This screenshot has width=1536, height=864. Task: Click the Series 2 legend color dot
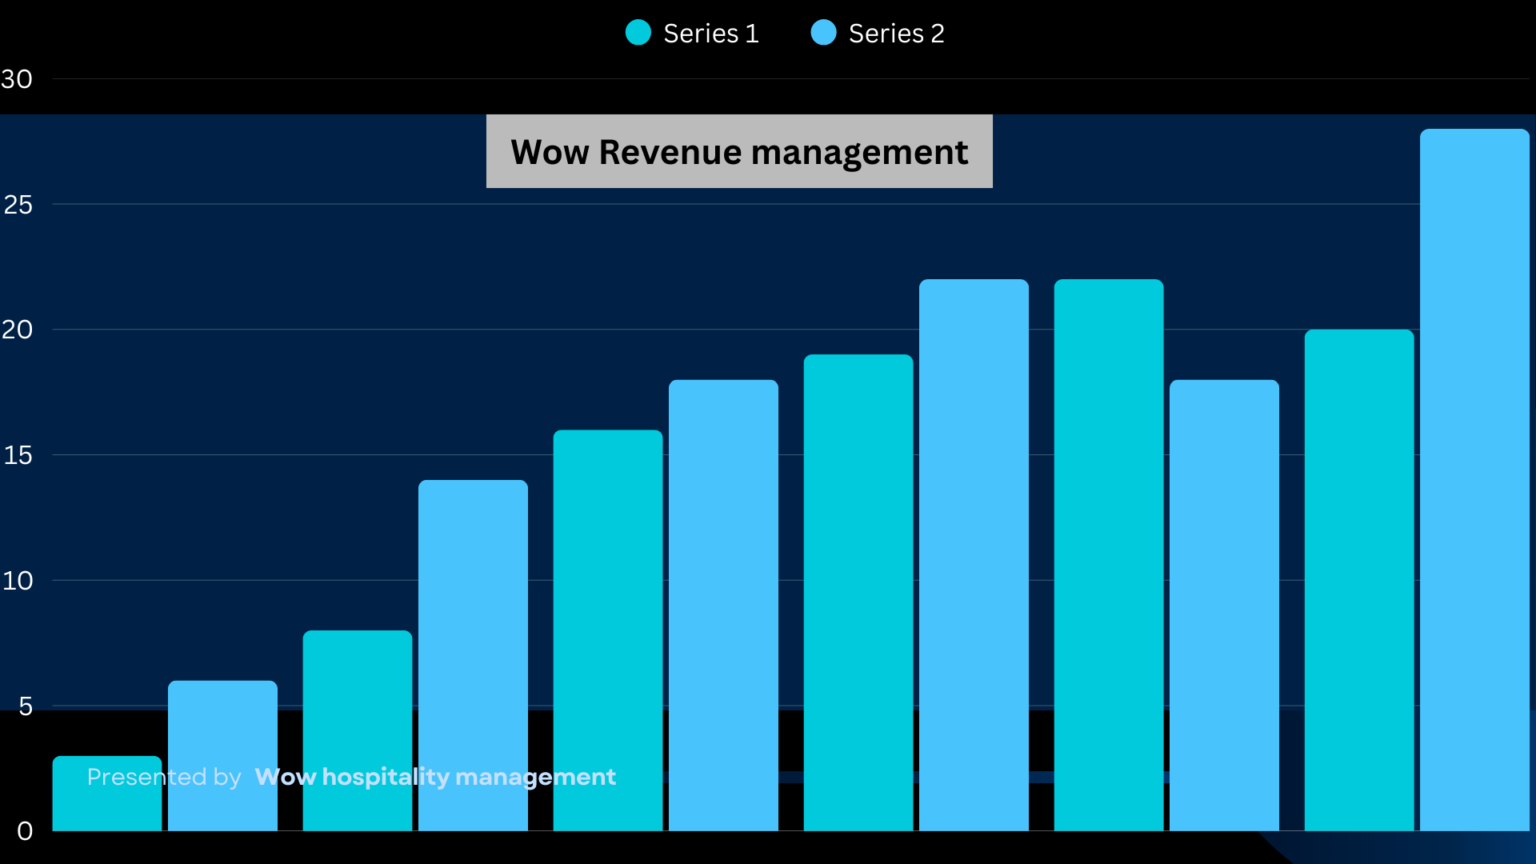(823, 33)
